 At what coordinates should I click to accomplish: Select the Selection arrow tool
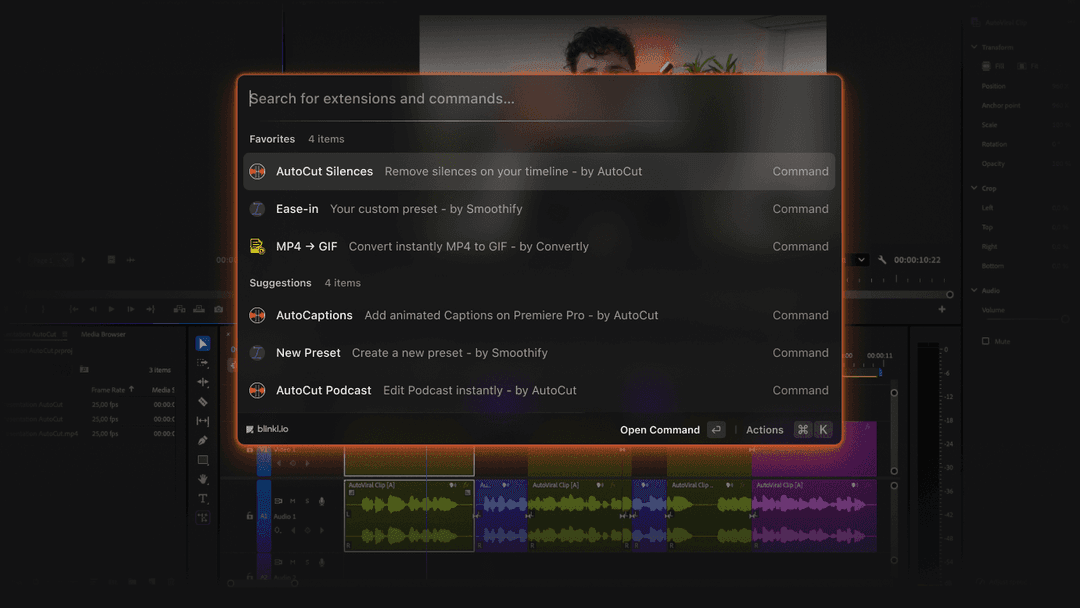click(203, 343)
